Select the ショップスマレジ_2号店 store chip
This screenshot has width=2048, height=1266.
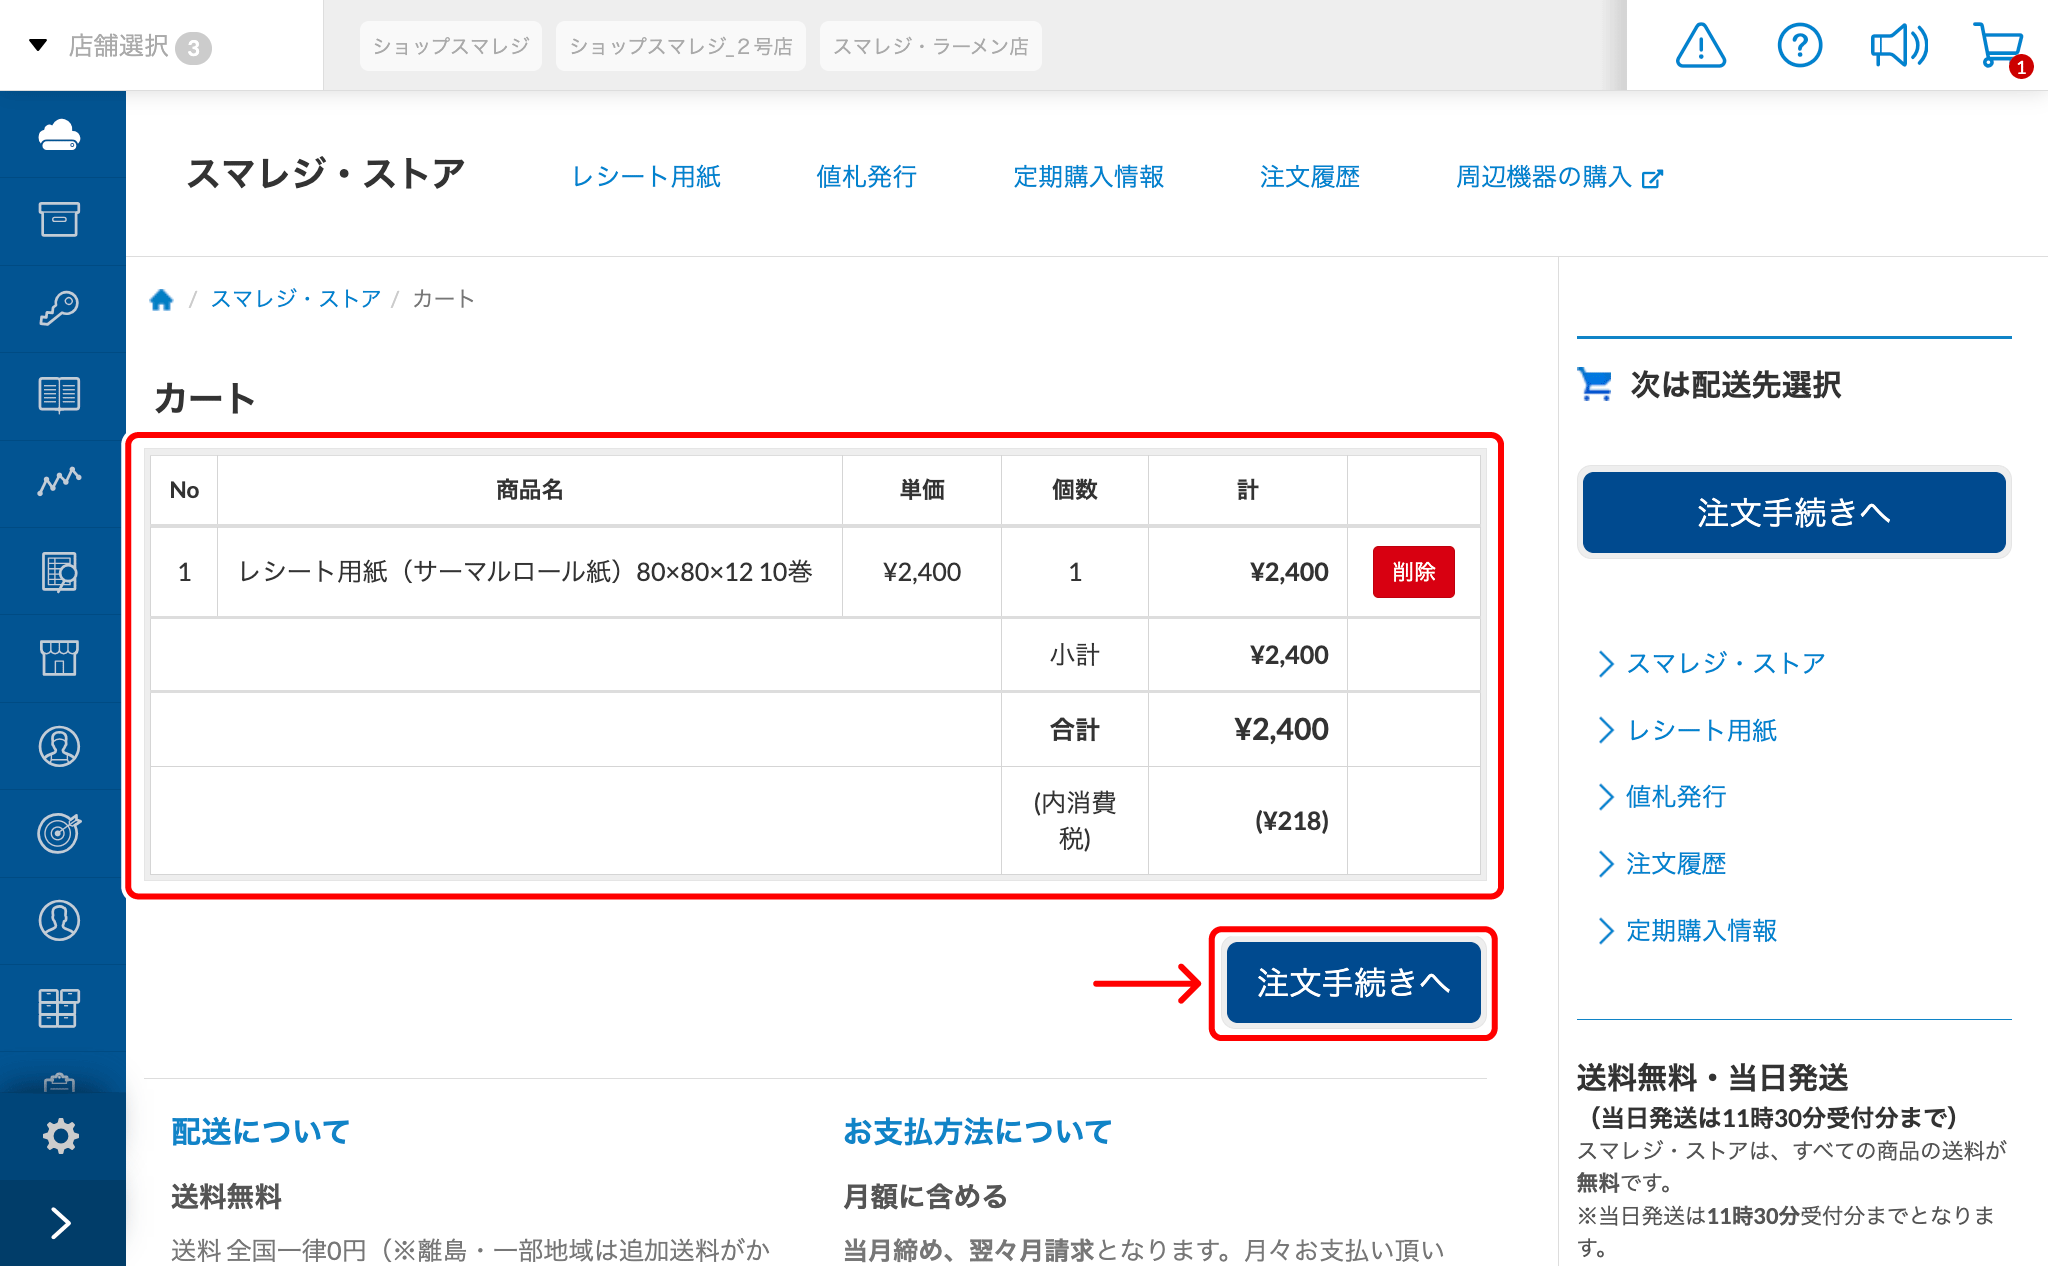(x=680, y=46)
